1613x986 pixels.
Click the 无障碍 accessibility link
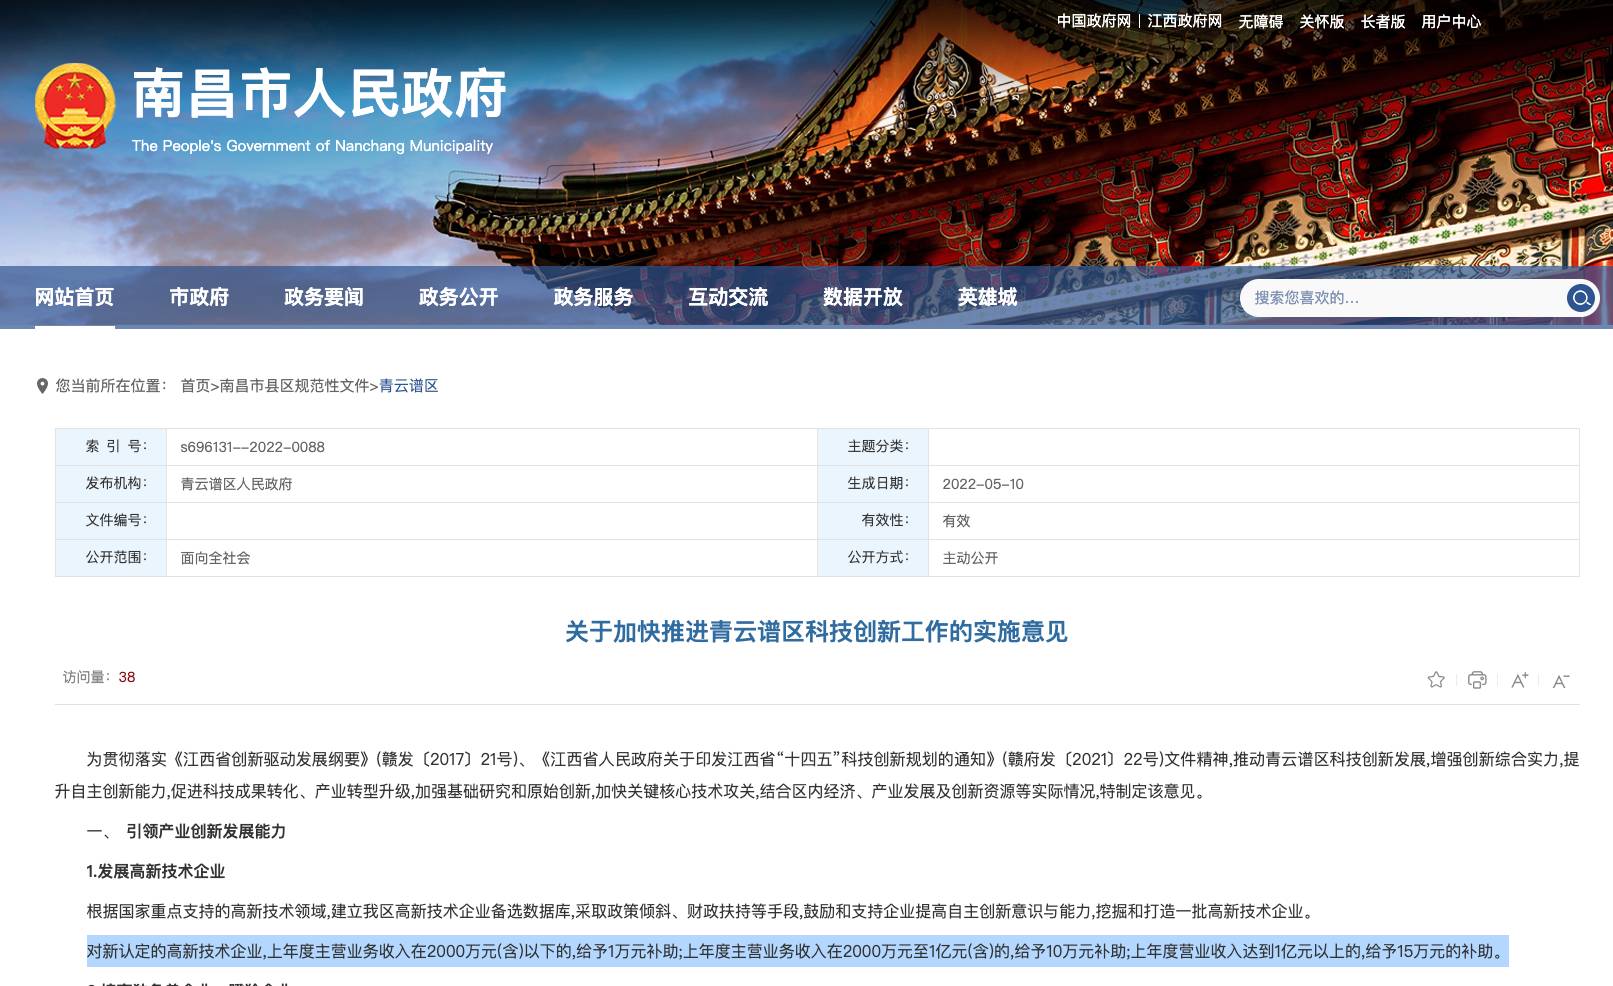coord(1261,21)
